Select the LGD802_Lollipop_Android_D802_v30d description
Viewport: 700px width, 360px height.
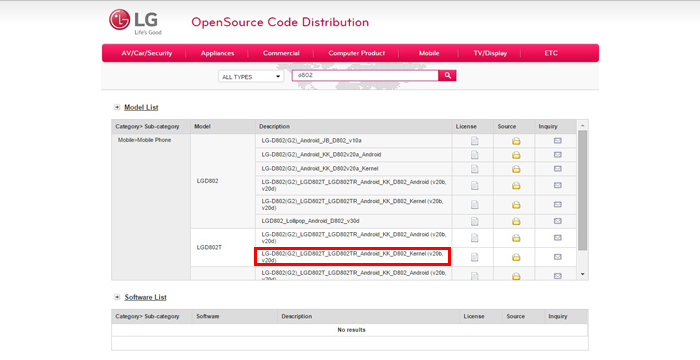(x=310, y=221)
